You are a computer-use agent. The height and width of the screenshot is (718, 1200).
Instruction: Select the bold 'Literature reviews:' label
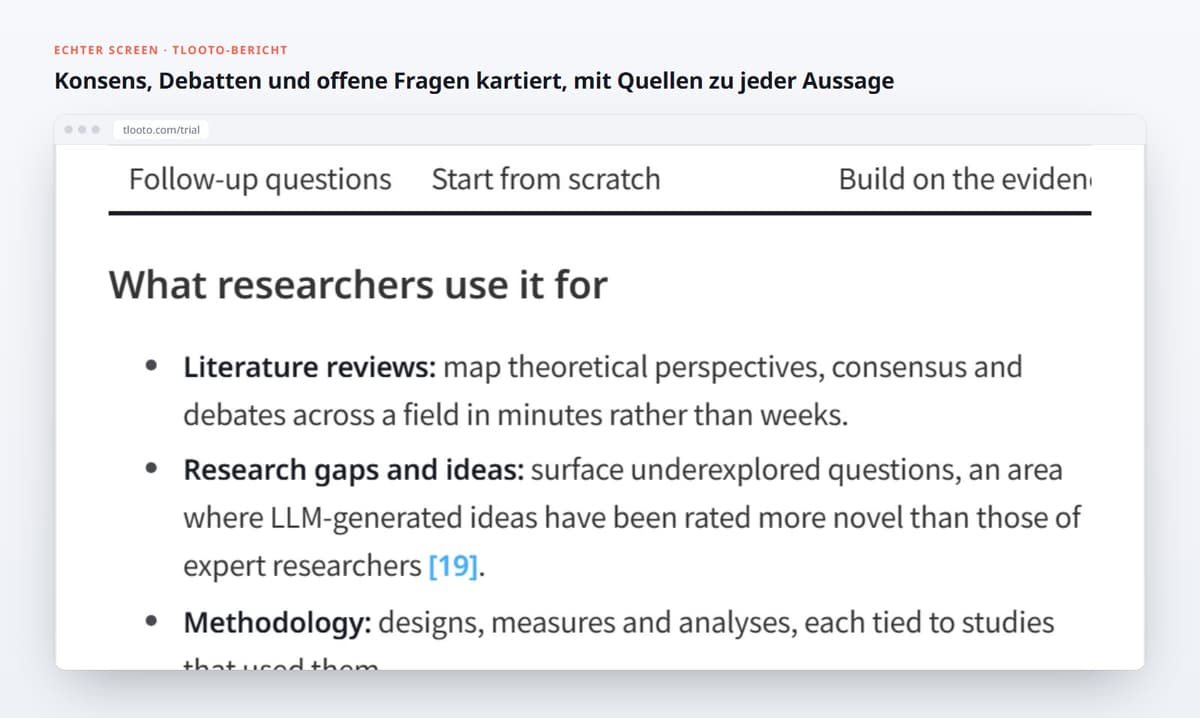click(x=309, y=367)
